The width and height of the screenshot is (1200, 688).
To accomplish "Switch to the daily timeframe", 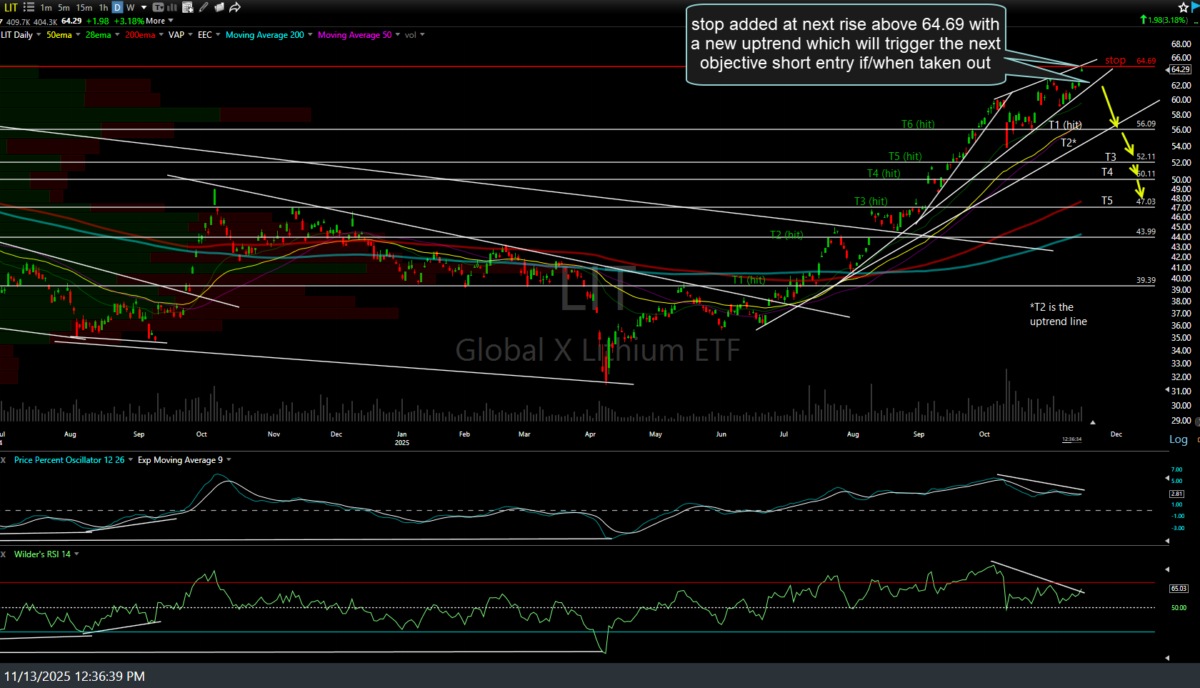I will point(117,8).
